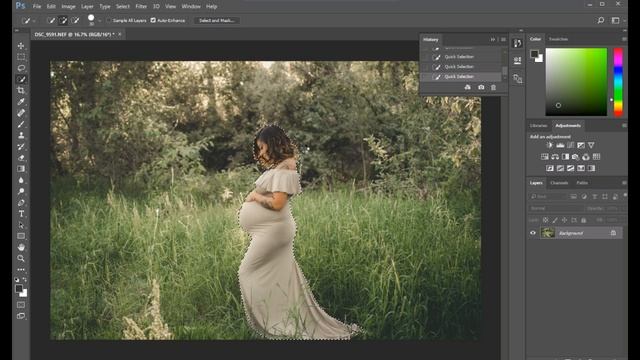Screen dimensions: 640x360
Task: Choose Subtract from selection mode
Action: 75,20
